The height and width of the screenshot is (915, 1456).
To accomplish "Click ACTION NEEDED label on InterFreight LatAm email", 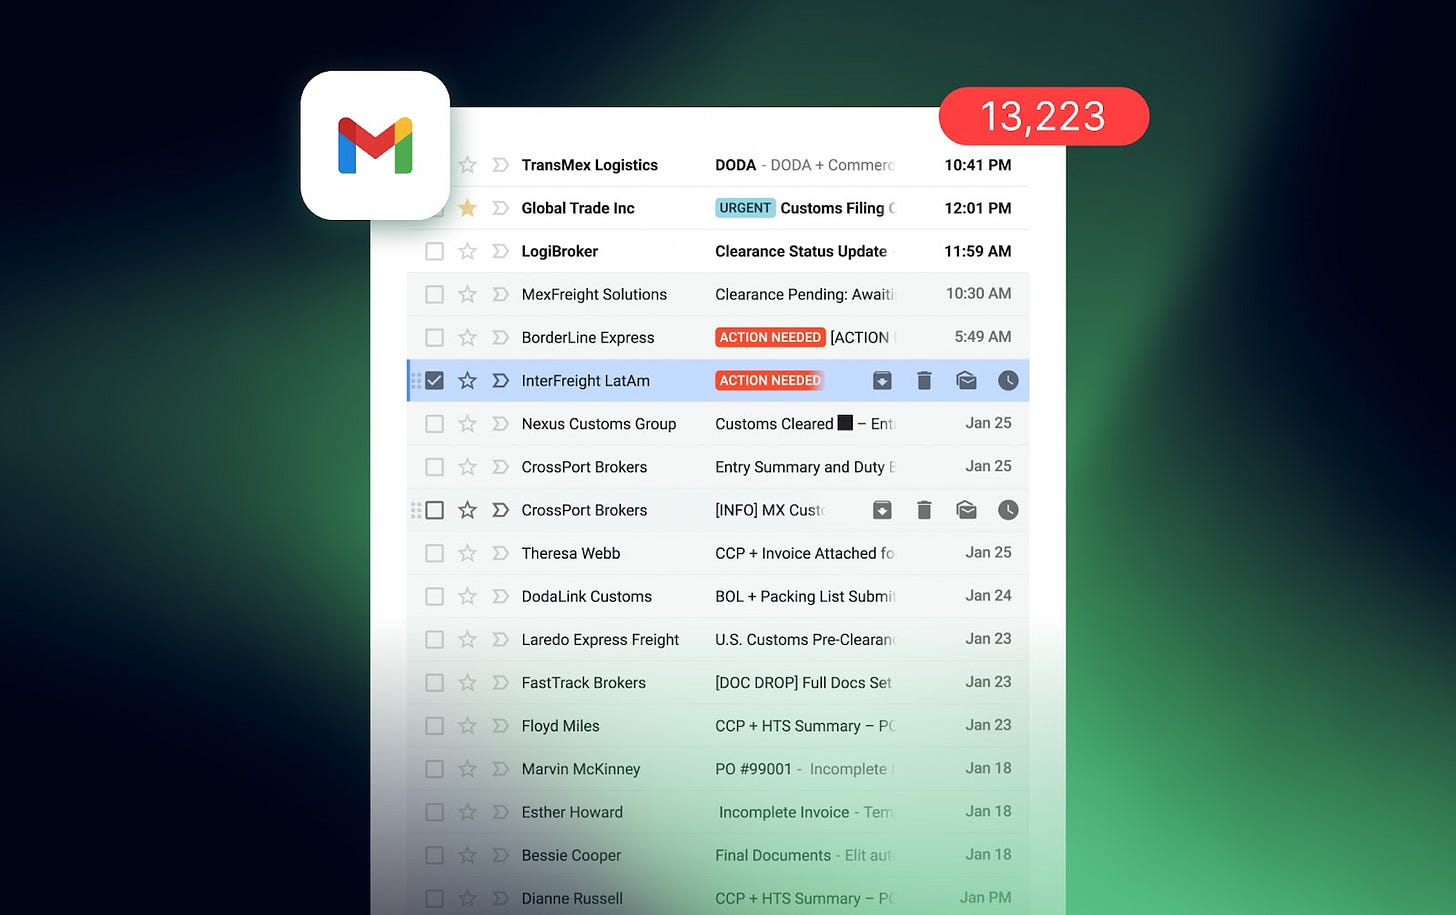I will click(x=770, y=380).
